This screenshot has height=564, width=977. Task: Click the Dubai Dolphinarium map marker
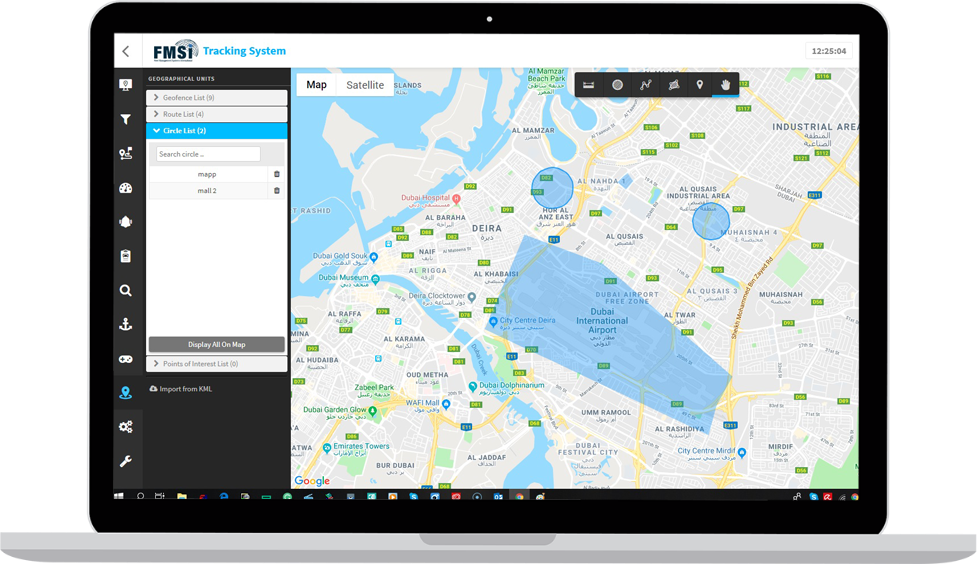(x=473, y=386)
